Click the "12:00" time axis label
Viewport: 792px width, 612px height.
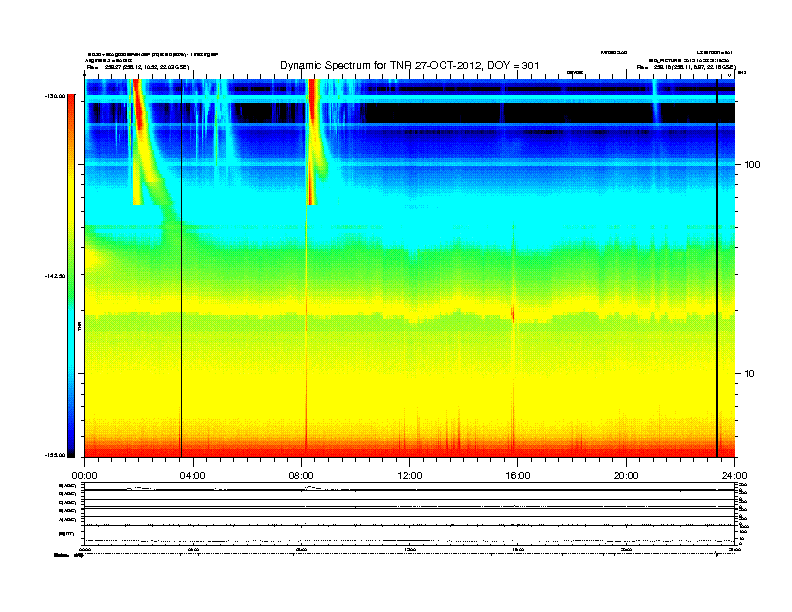[410, 476]
